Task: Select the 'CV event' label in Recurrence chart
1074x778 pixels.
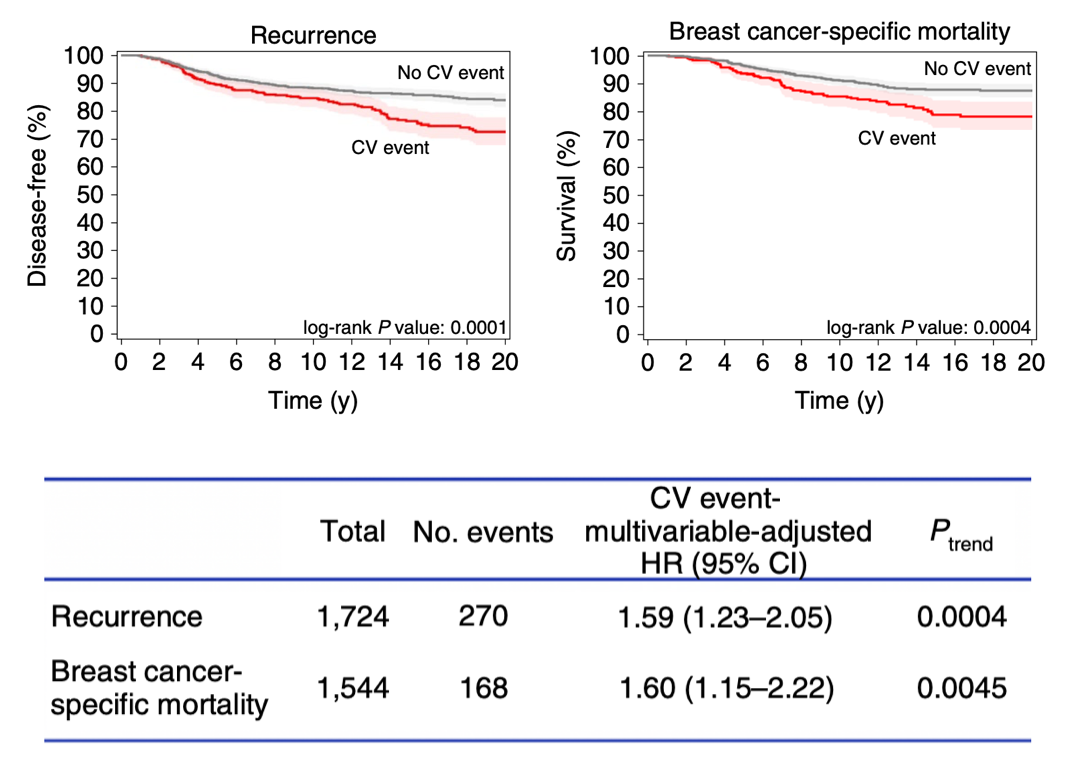Action: click(x=390, y=148)
